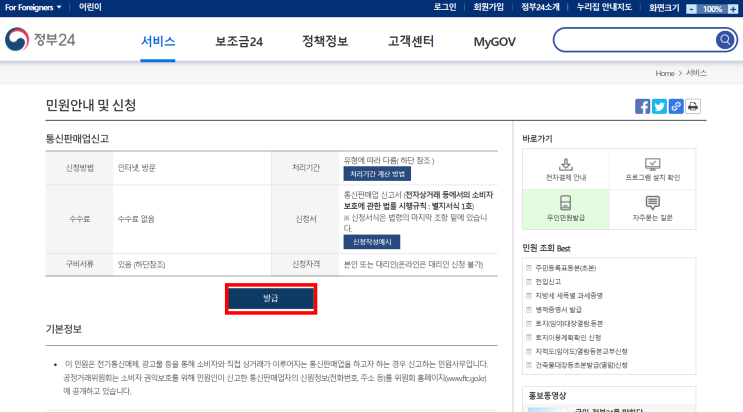Click the 어린이 link
The image size is (743, 412).
90,8
